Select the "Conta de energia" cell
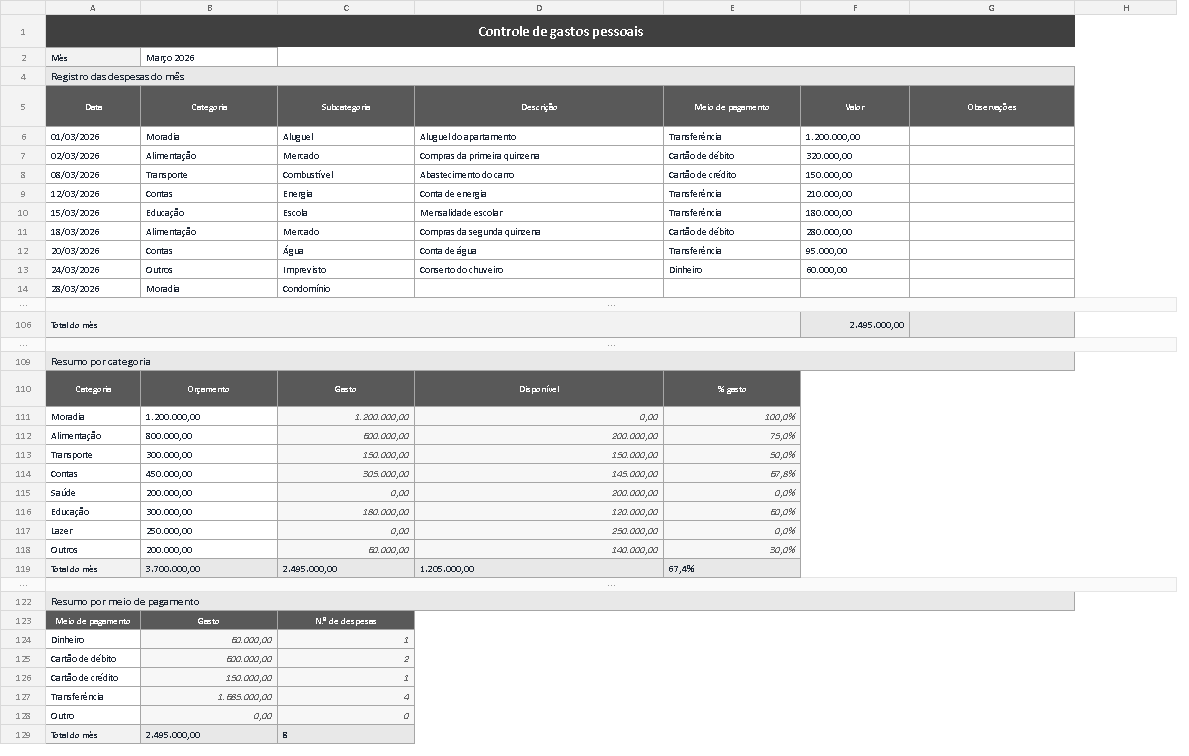 click(538, 193)
